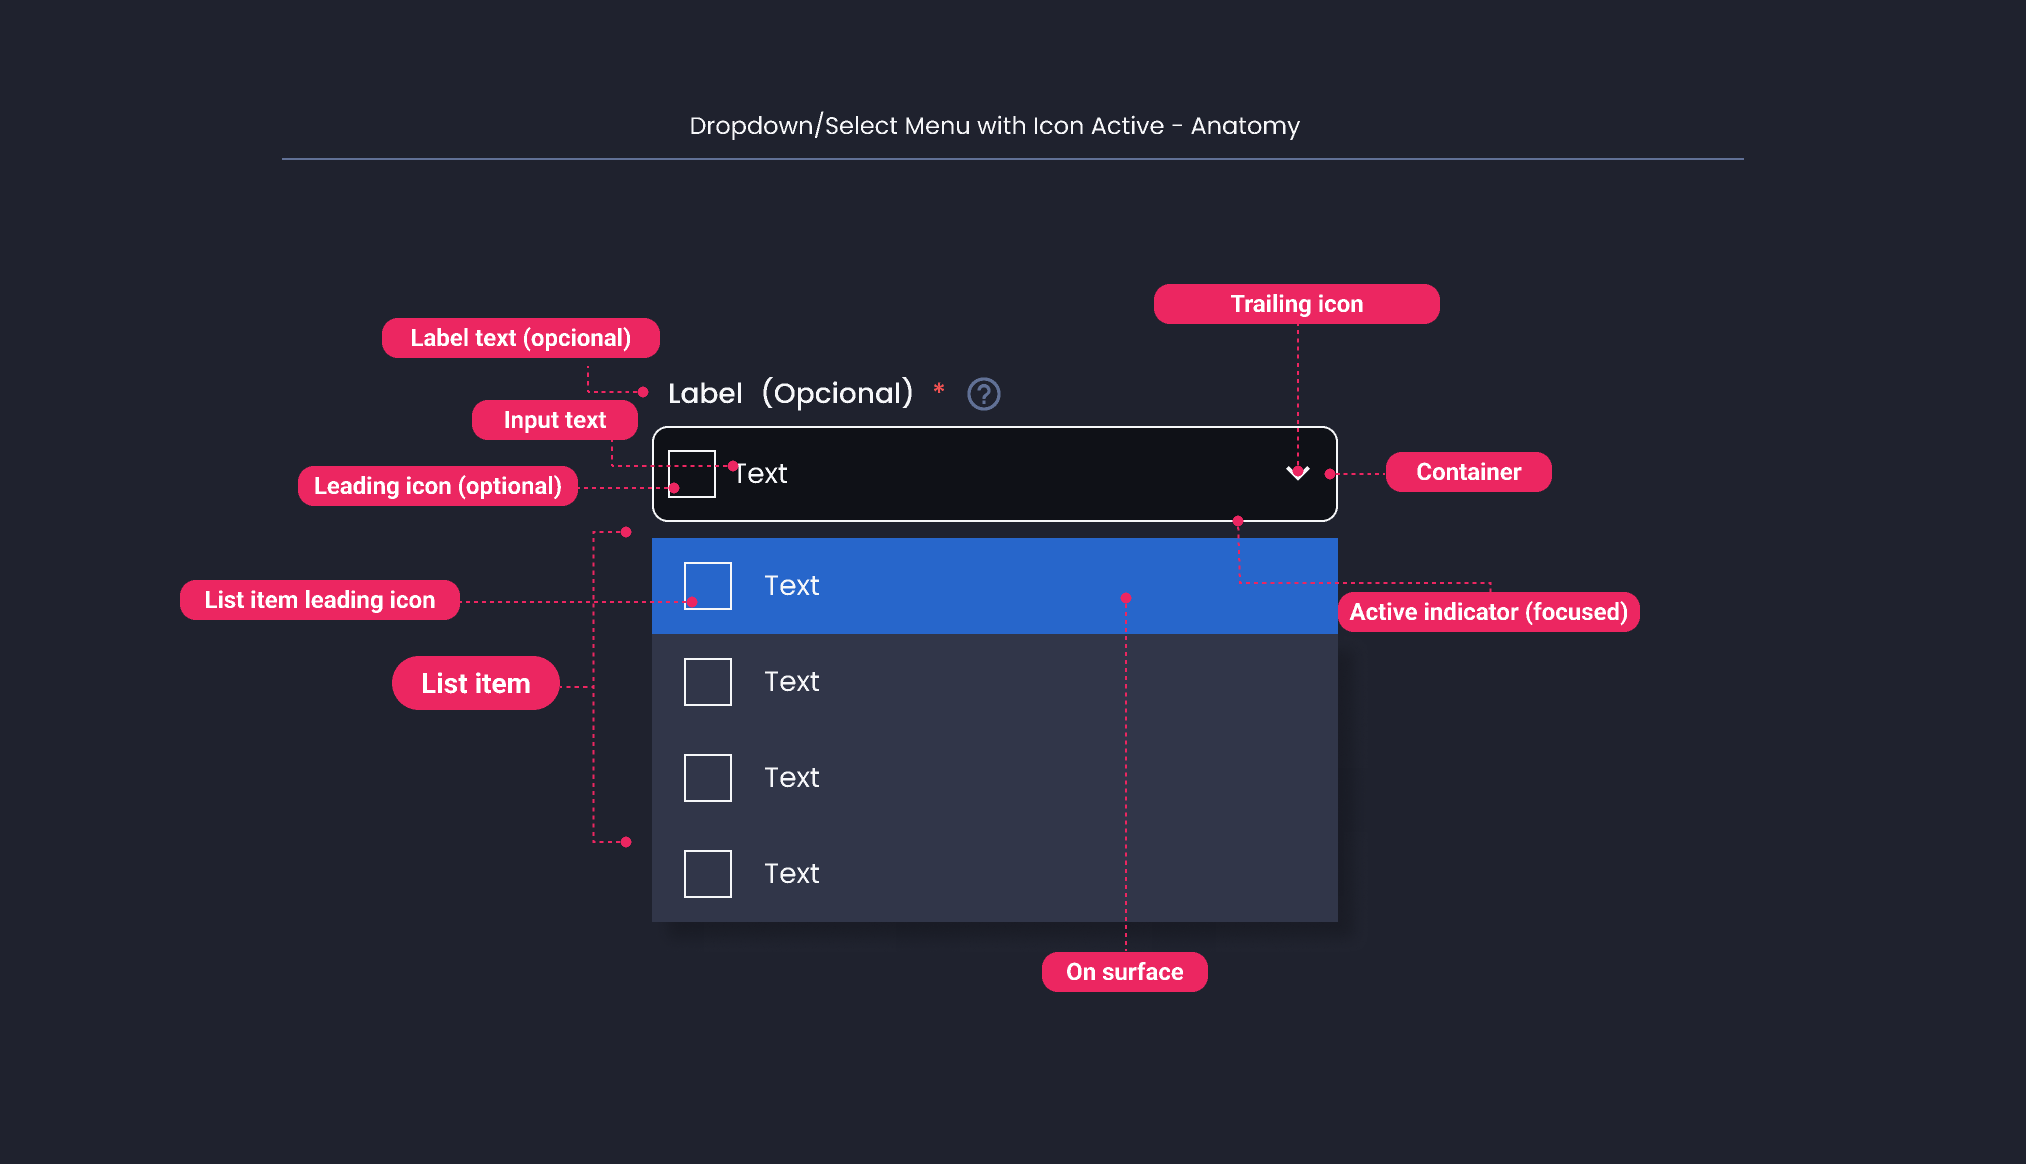Click the 'Trailing icon' label badge
Screen dimensions: 2026x1164
(x=1296, y=303)
